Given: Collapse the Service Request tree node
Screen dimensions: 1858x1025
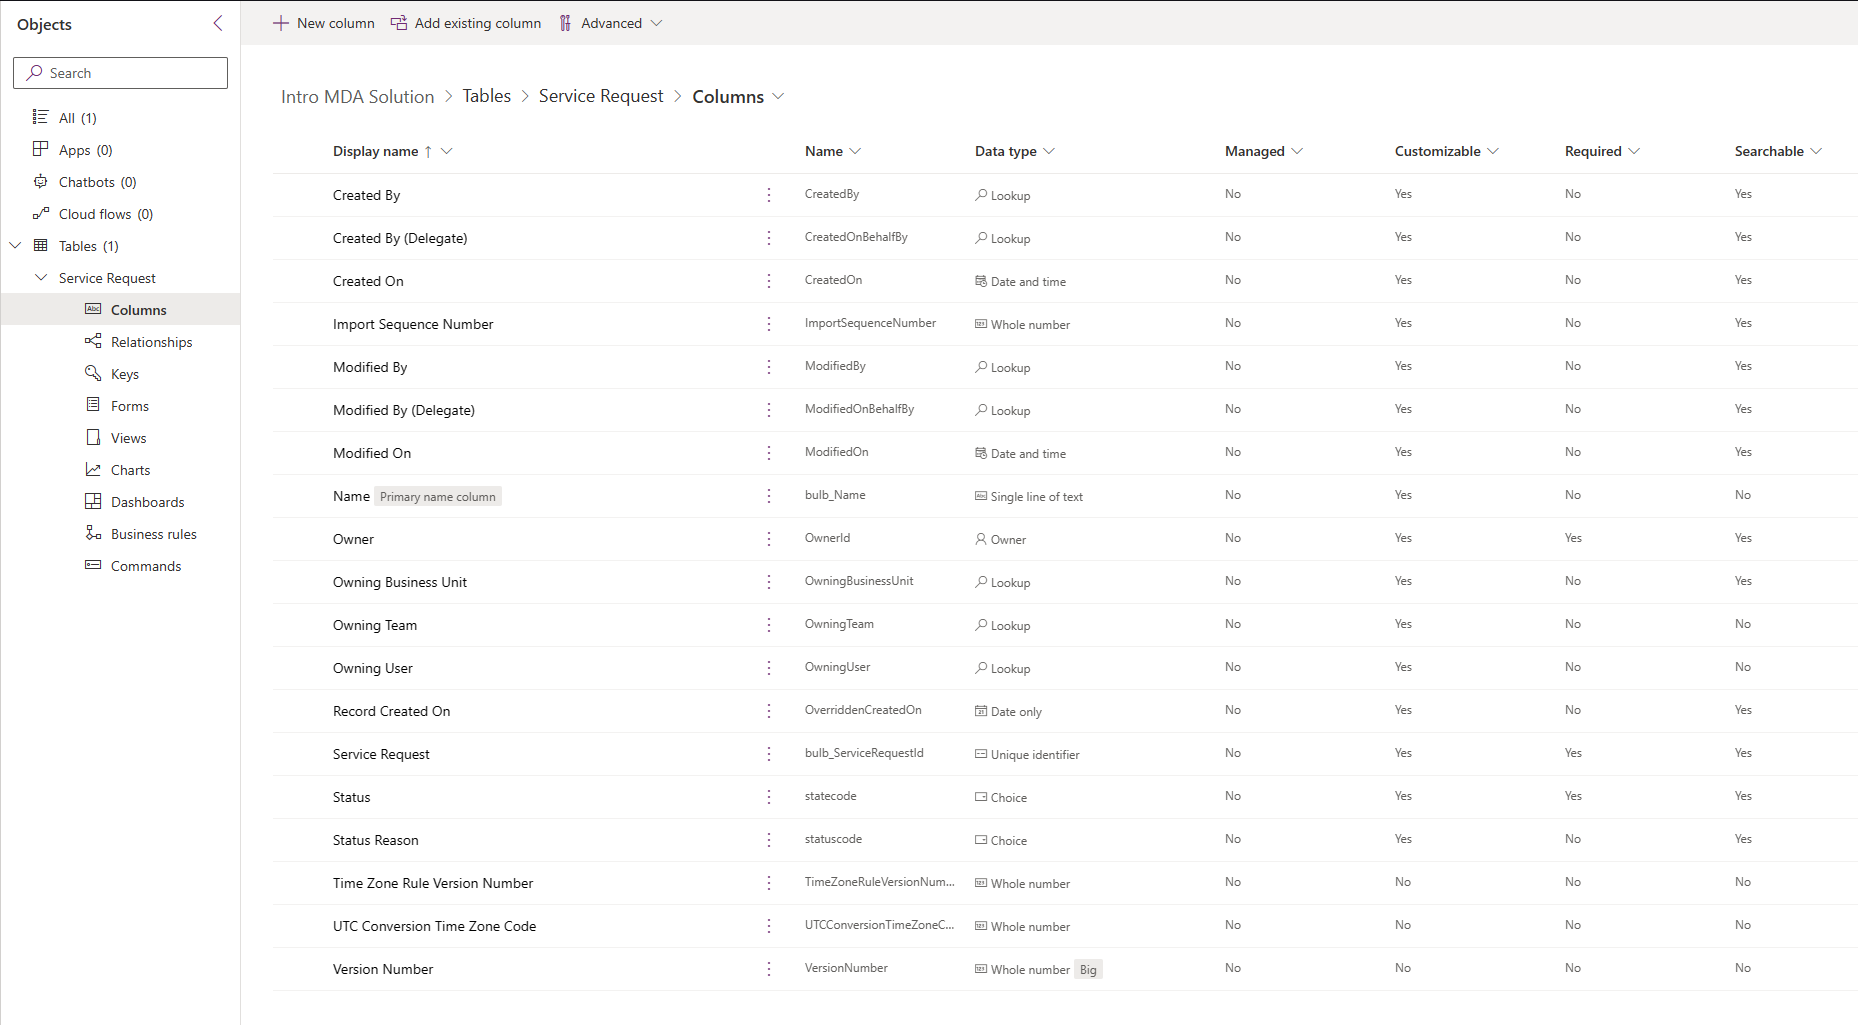Looking at the screenshot, I should point(41,277).
